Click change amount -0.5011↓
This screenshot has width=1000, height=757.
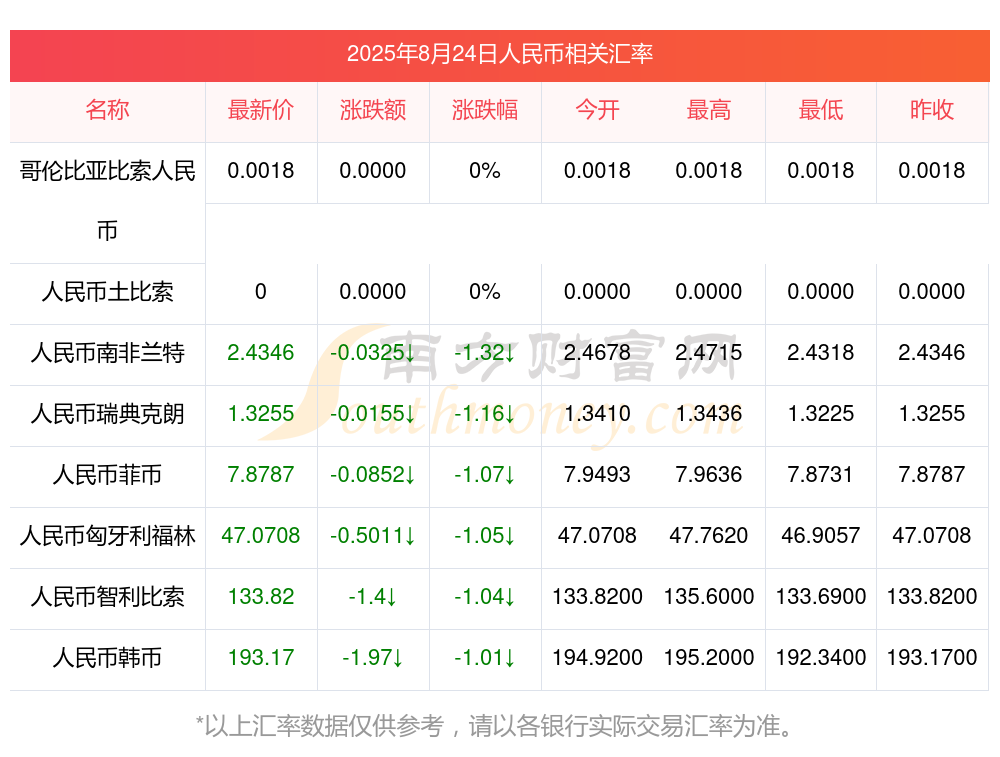pos(373,536)
